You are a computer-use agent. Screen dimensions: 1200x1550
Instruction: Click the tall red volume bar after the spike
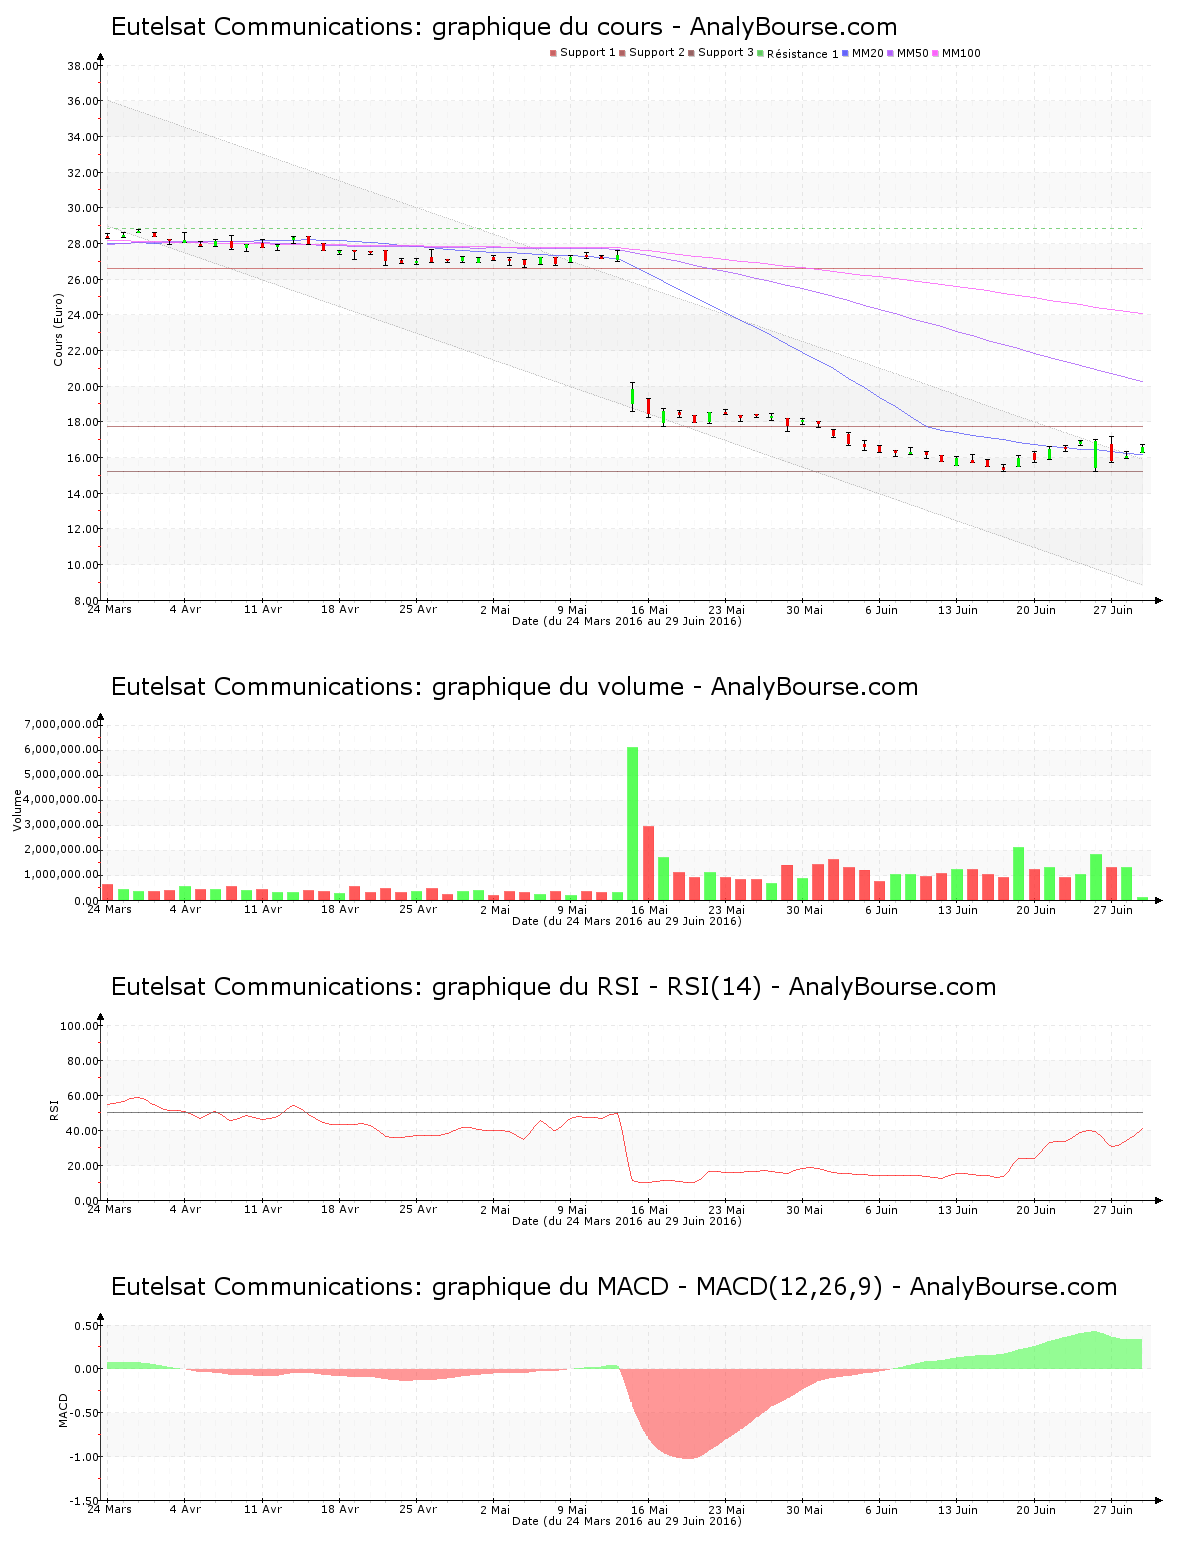pos(648,863)
